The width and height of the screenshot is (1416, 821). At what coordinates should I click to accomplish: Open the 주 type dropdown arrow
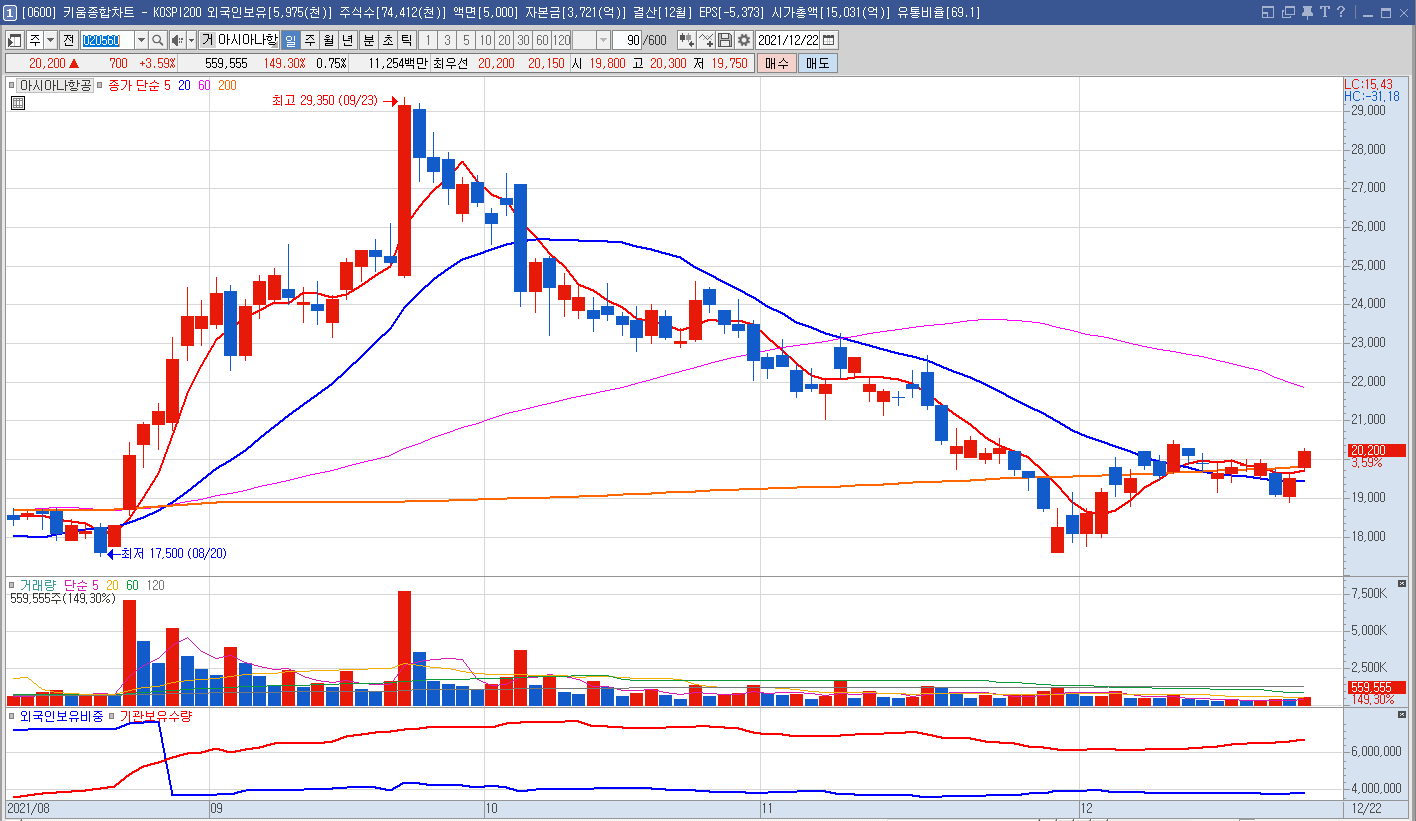(x=50, y=40)
